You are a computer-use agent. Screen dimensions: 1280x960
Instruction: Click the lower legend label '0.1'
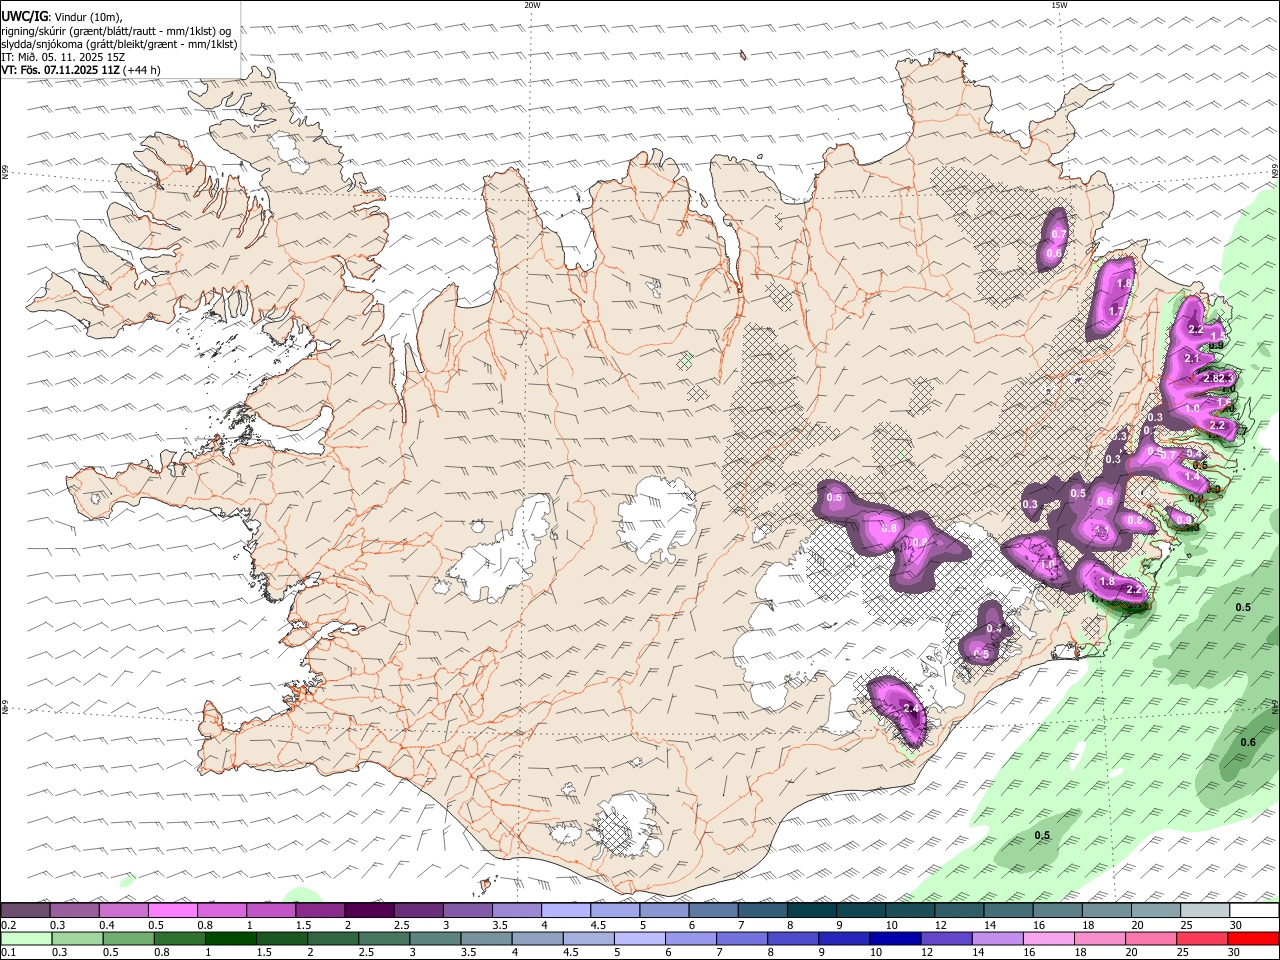[9, 953]
